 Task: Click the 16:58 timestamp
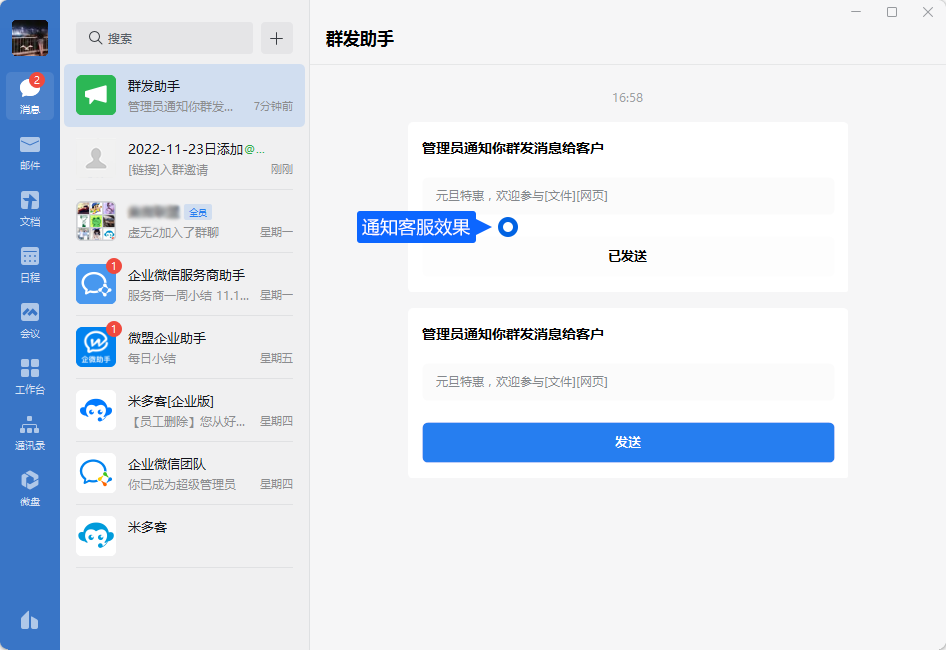(627, 98)
